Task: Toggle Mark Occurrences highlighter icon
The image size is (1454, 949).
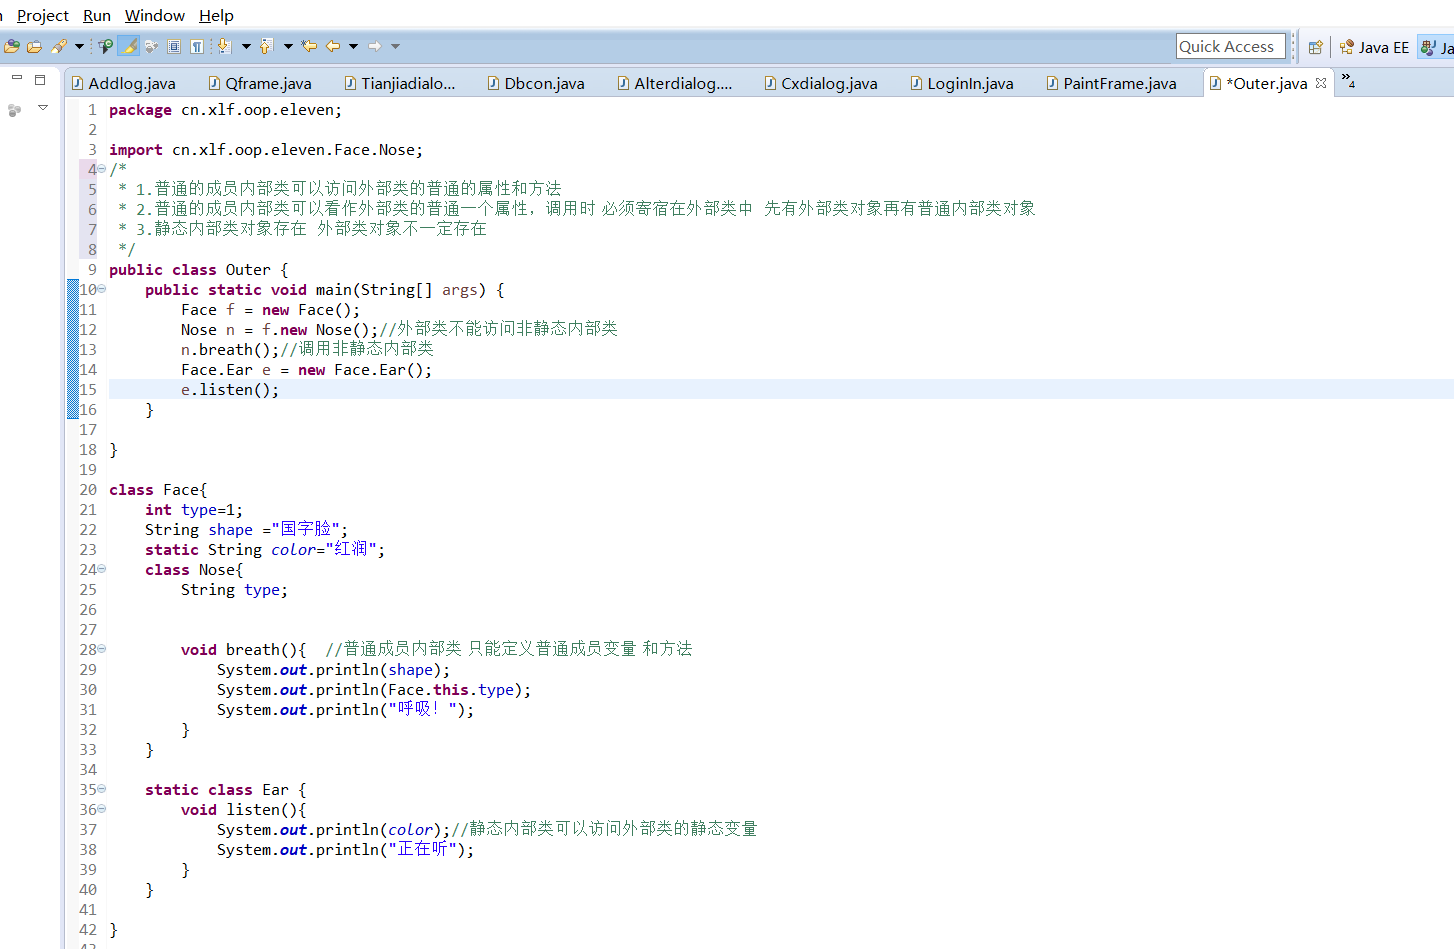Action: click(128, 46)
